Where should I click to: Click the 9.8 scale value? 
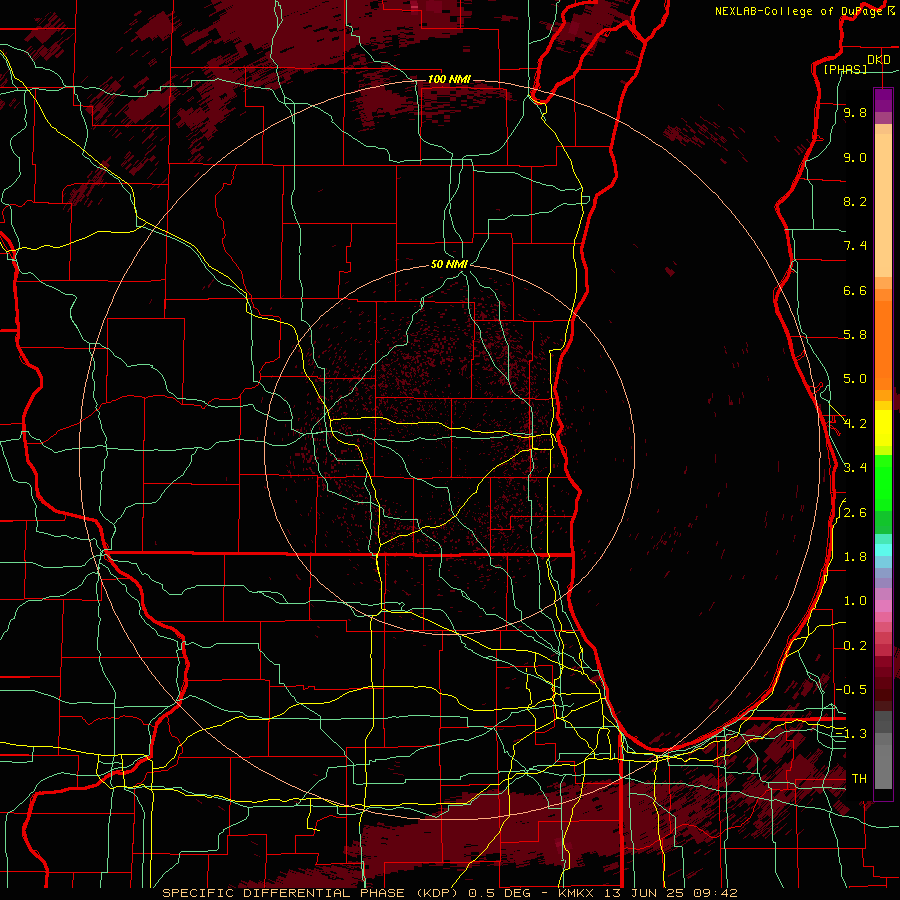855,112
